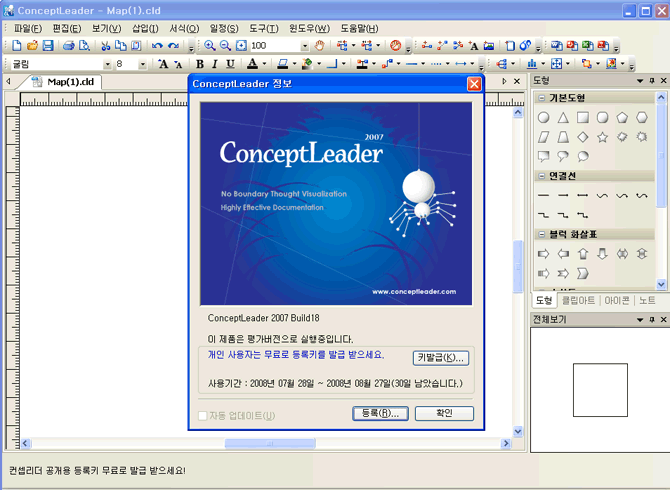
Task: Switch to the 아이콘 tab
Action: pyautogui.click(x=617, y=300)
